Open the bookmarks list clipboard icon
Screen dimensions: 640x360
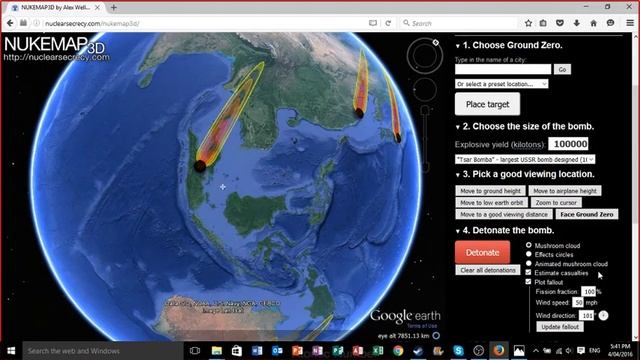pos(543,23)
